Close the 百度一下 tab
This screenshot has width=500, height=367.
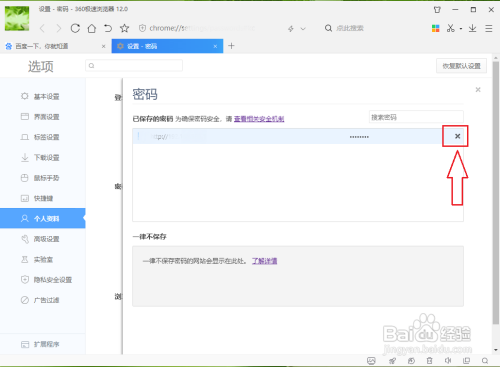click(x=103, y=46)
